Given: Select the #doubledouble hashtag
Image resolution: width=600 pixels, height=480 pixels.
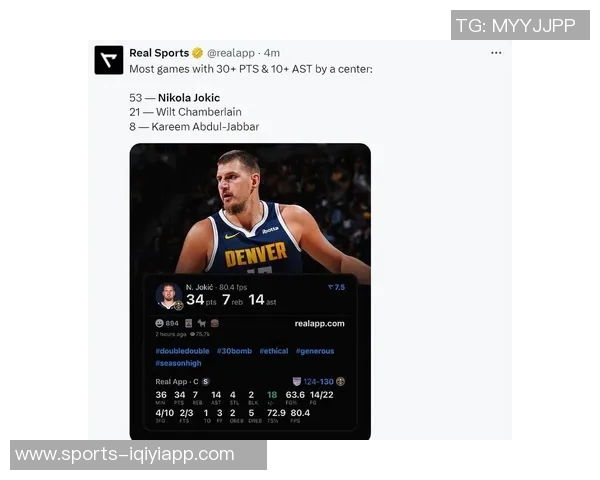Looking at the screenshot, I should tap(183, 351).
